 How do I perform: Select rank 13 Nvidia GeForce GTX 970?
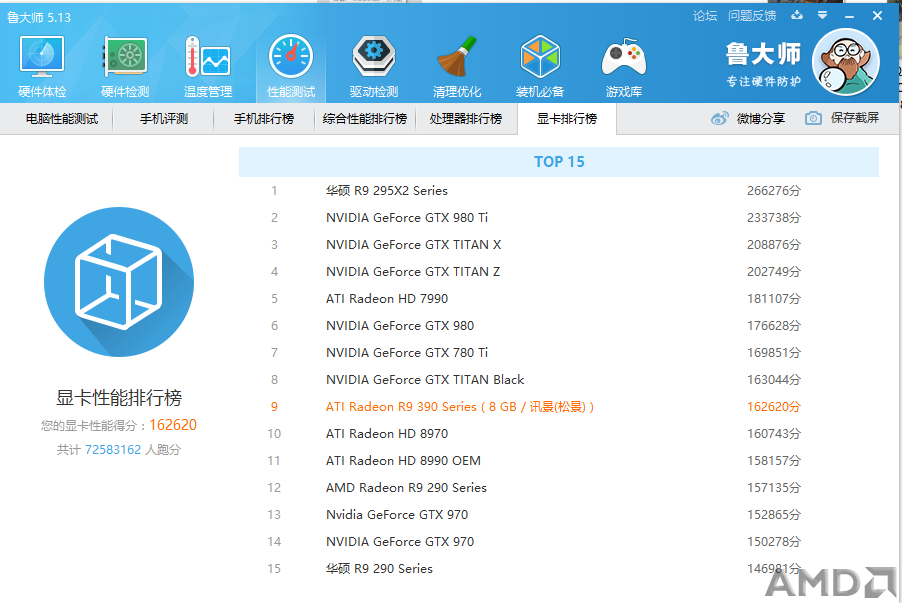point(559,515)
